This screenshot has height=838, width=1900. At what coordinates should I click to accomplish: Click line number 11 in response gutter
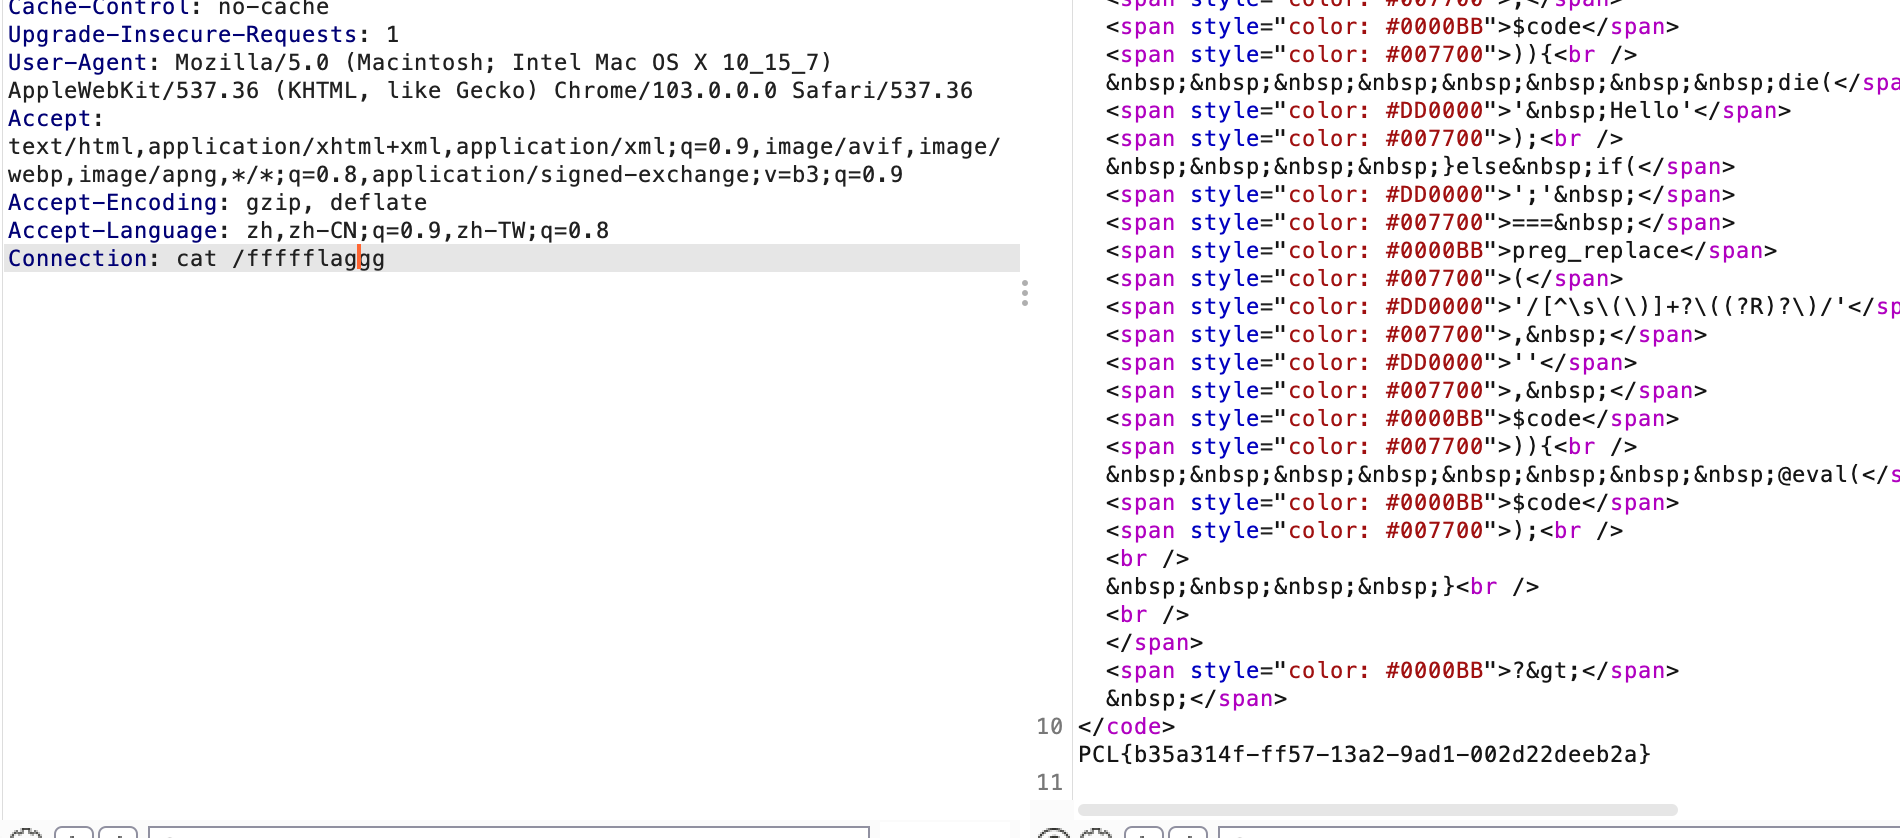tap(1049, 783)
